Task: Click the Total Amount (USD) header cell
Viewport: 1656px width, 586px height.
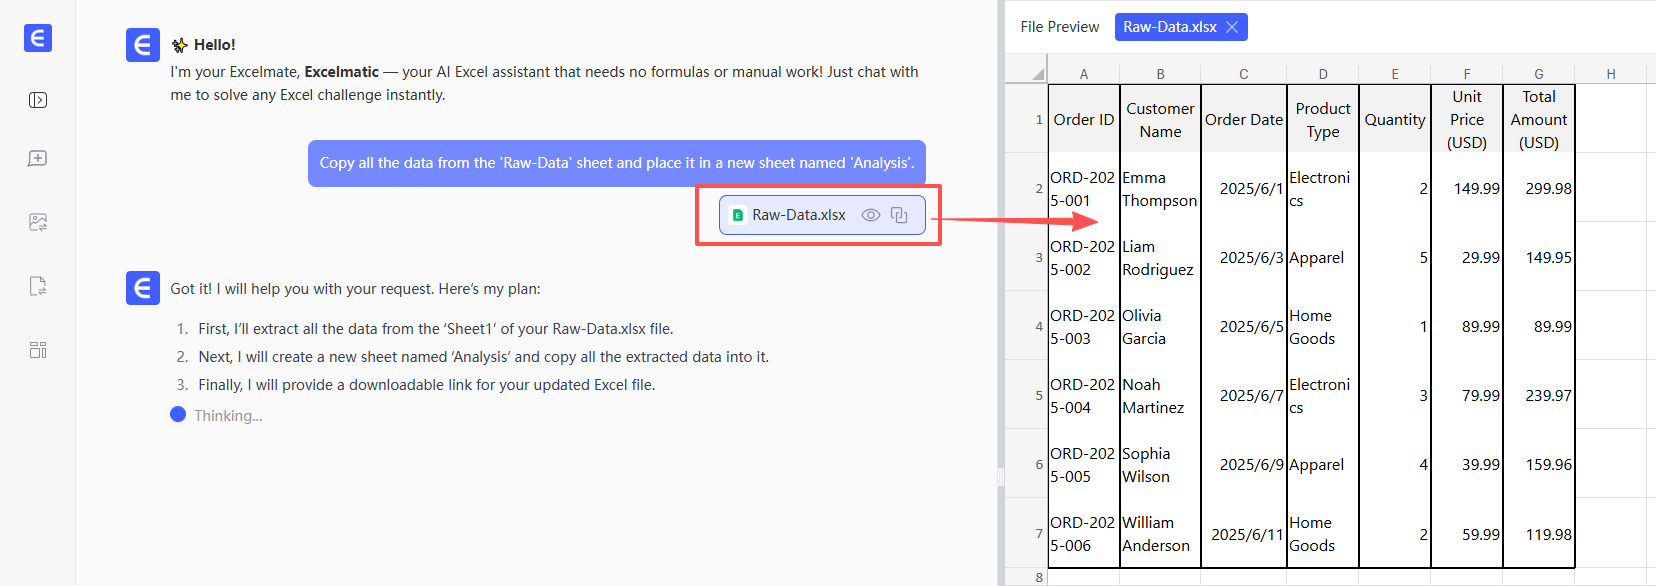Action: coord(1538,120)
